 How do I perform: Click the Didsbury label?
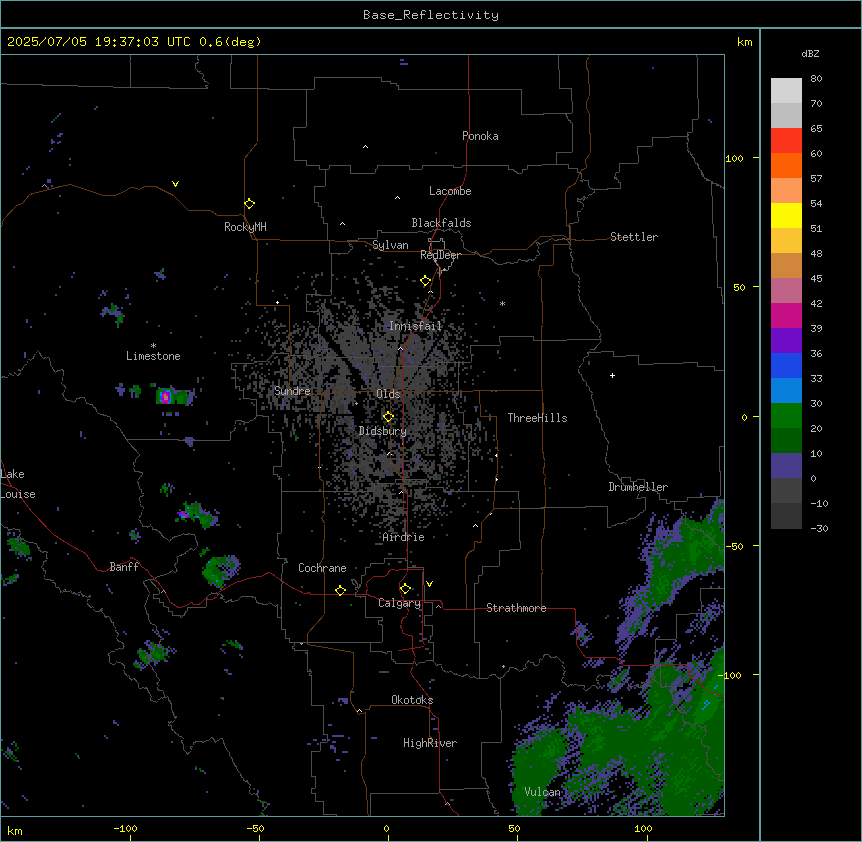[383, 431]
